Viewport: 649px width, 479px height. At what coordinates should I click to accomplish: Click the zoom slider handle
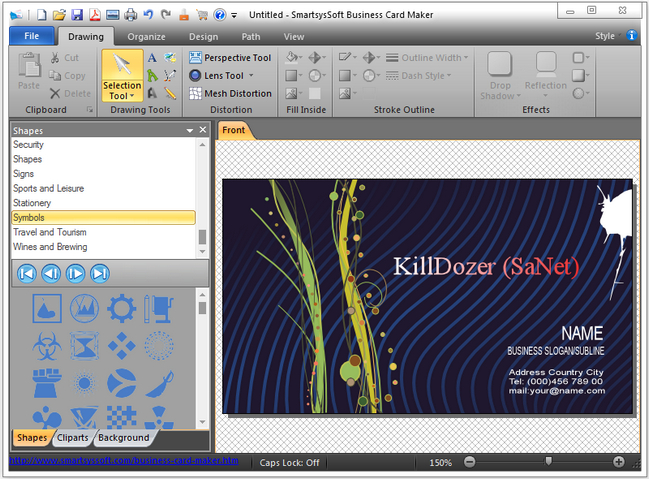click(548, 461)
